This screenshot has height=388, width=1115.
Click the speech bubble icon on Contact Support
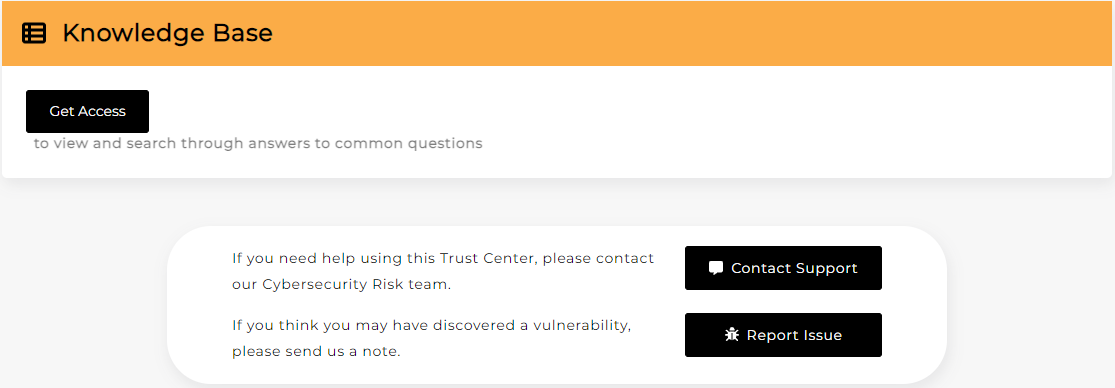click(x=716, y=268)
